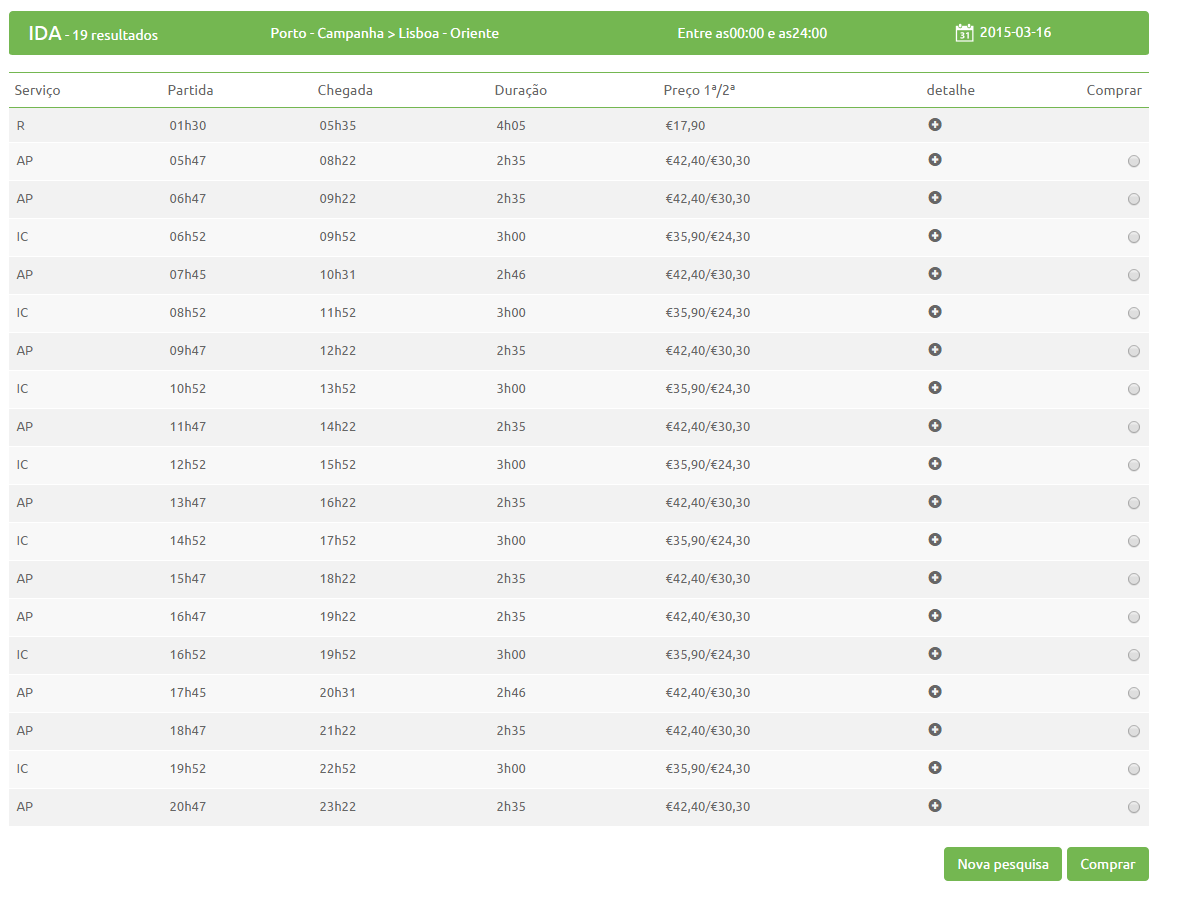This screenshot has width=1183, height=899.
Task: Click the IDA - 19 resultados heading
Action: pos(94,34)
